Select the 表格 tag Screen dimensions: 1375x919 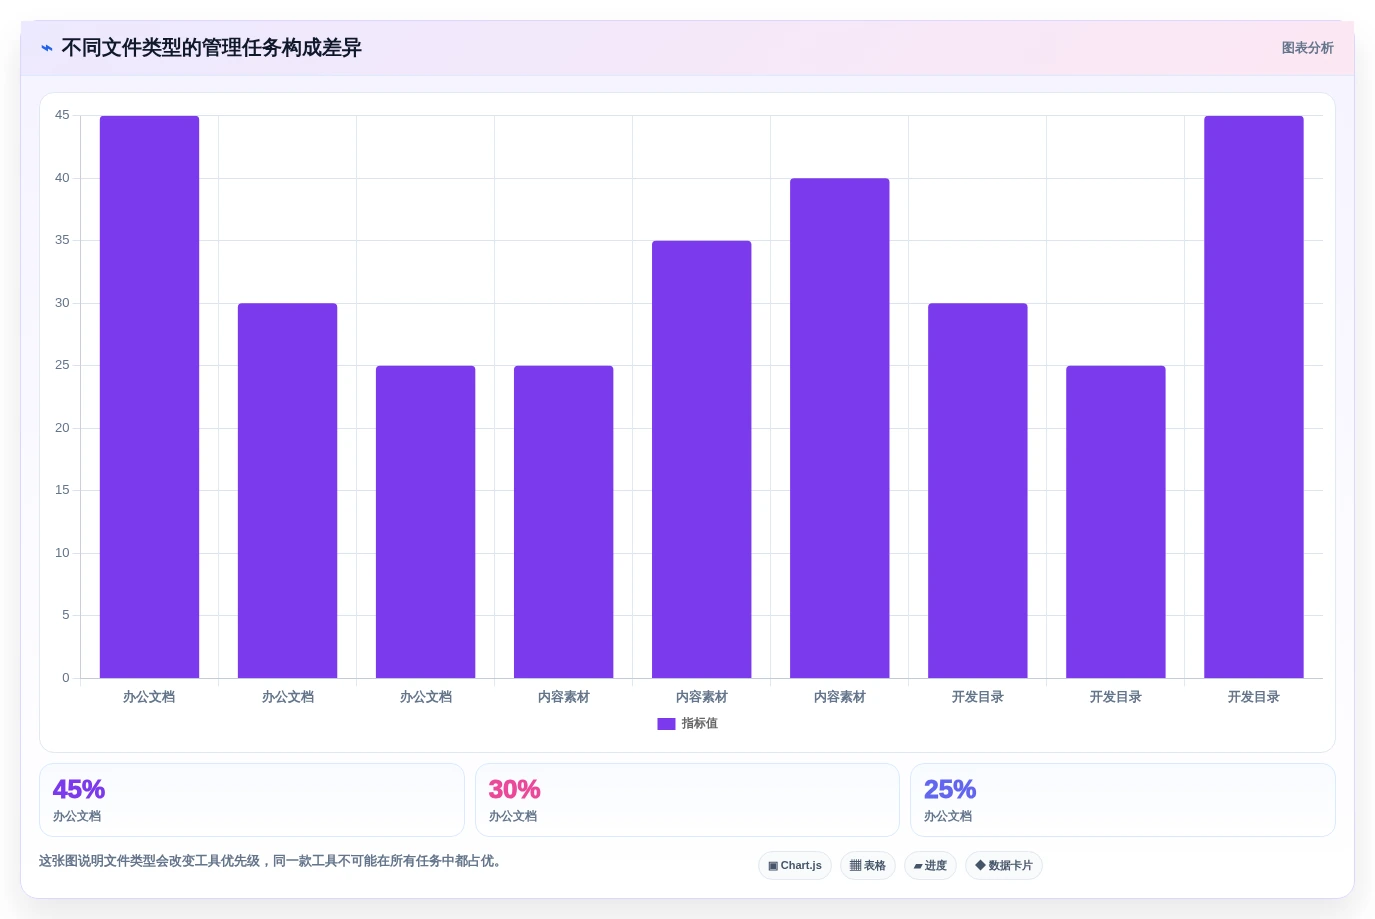pos(868,866)
